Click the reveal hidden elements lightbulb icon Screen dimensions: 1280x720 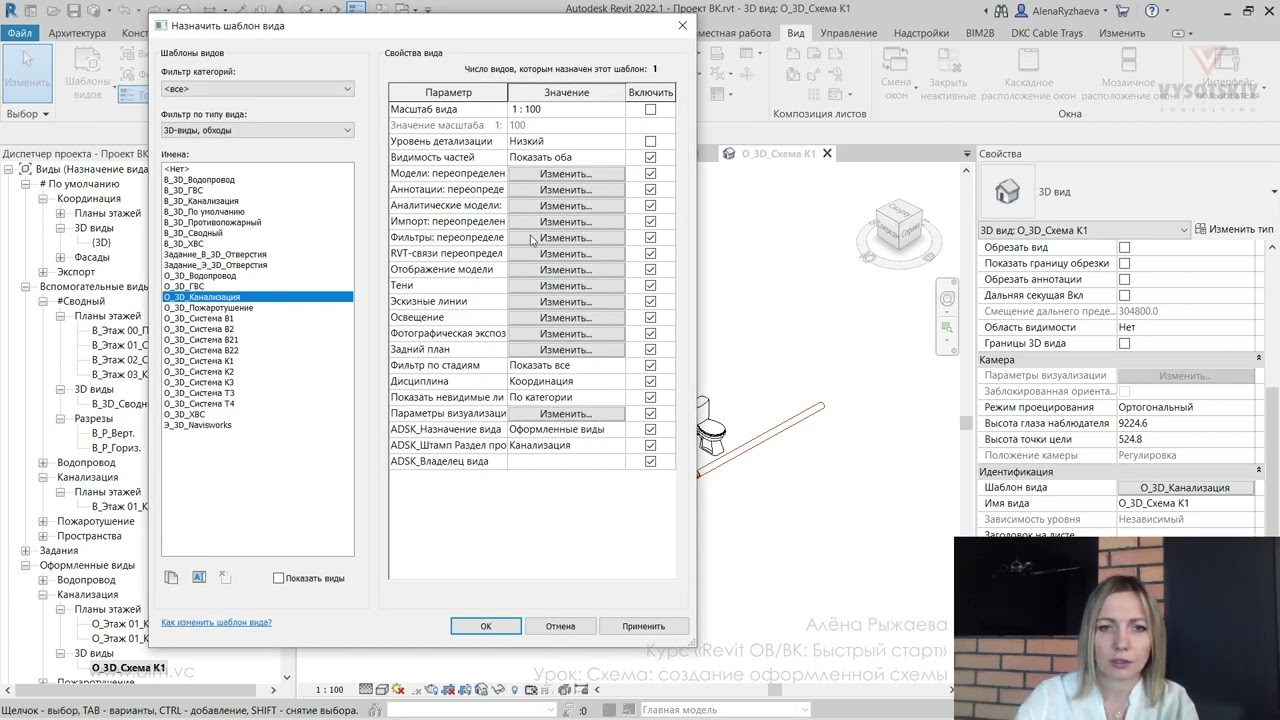click(x=515, y=690)
